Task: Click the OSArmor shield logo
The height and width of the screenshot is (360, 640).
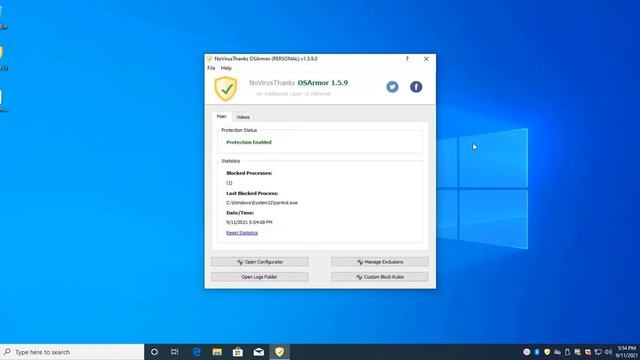Action: point(226,89)
